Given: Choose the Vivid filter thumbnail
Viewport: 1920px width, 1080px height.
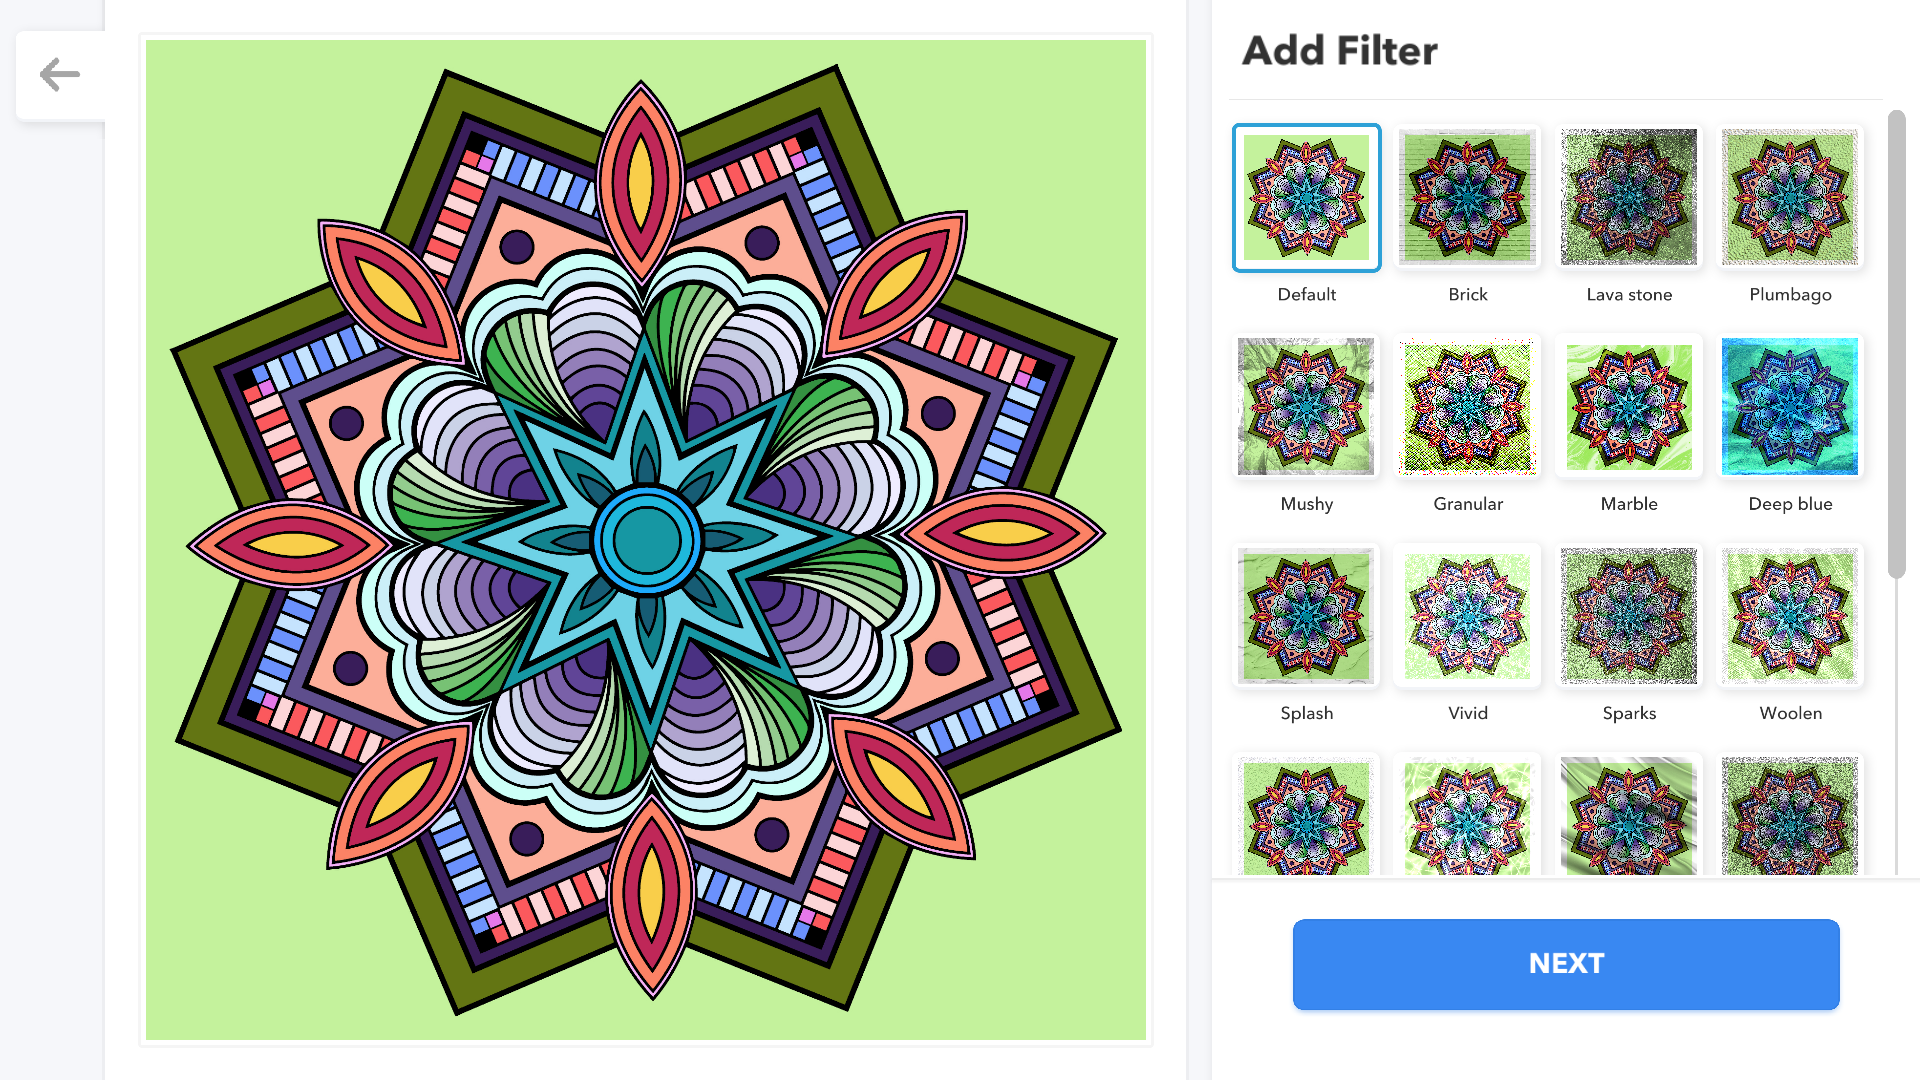Looking at the screenshot, I should point(1467,616).
